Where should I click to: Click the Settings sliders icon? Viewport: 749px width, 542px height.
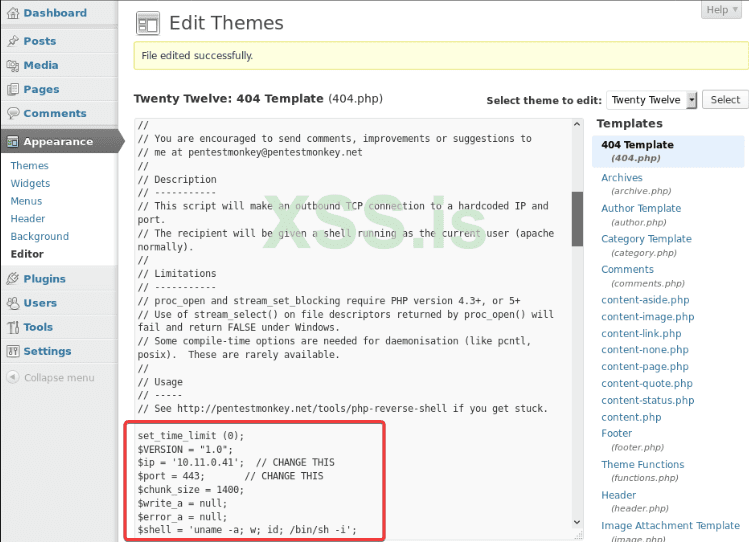click(x=13, y=351)
